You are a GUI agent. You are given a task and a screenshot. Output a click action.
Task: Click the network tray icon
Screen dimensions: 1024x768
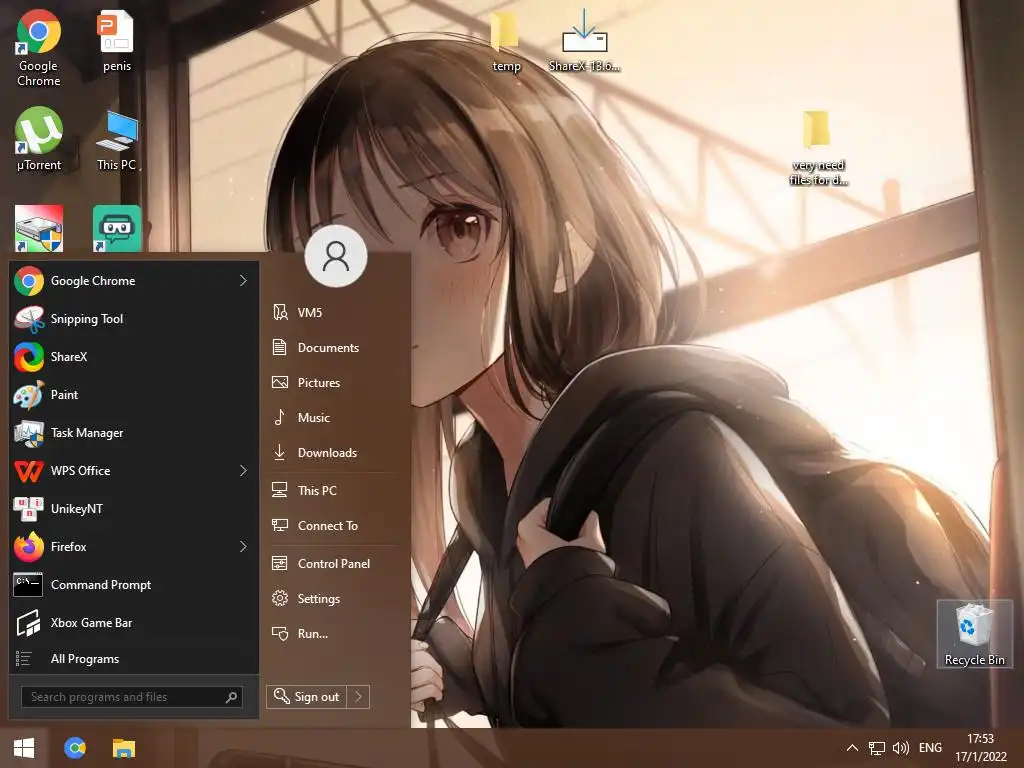click(x=876, y=748)
